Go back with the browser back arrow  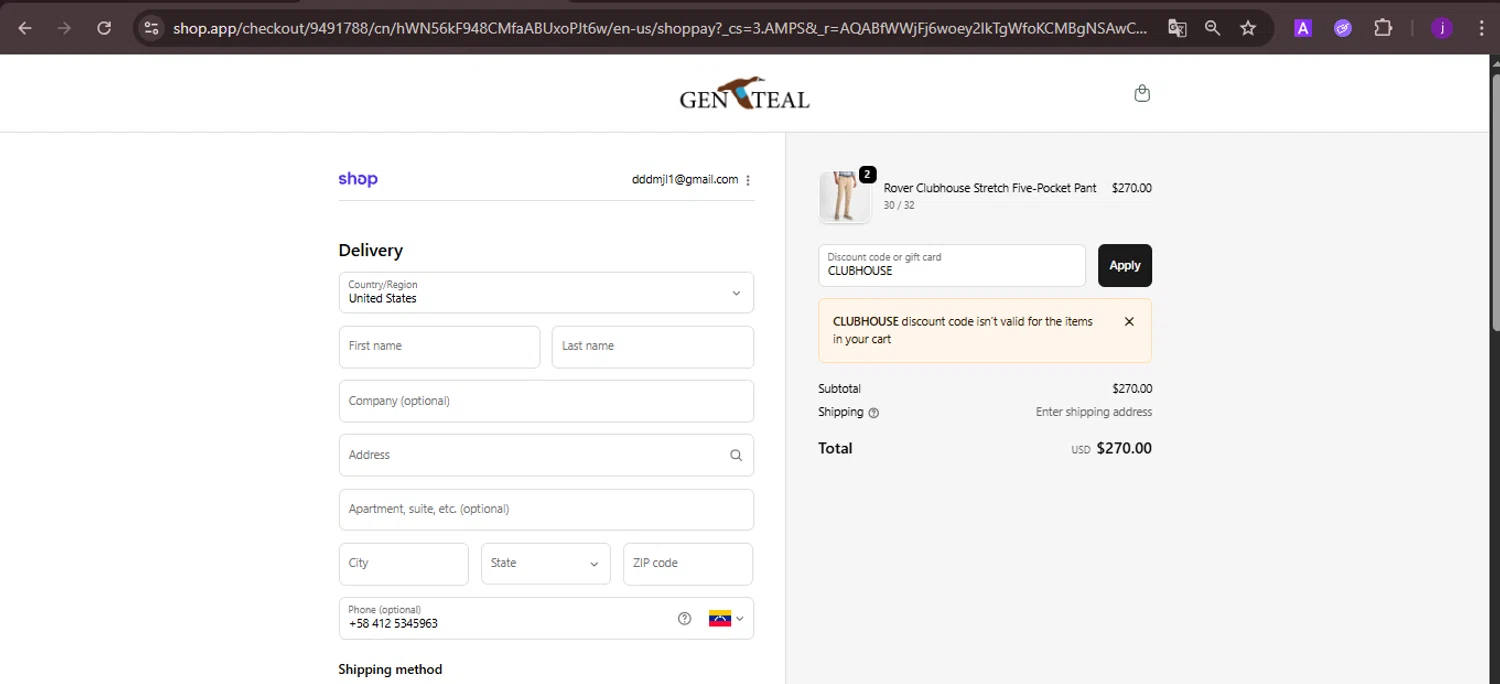point(25,28)
